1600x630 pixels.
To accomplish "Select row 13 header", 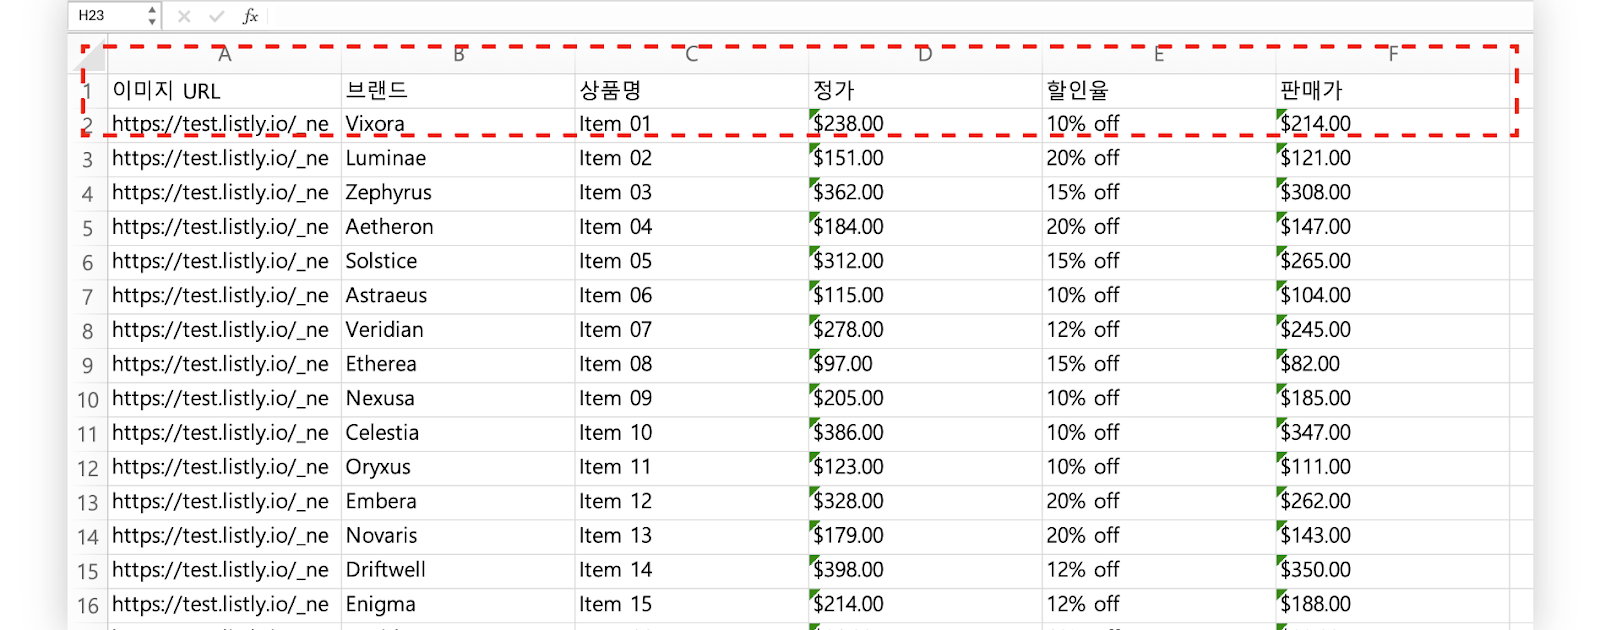I will point(88,502).
